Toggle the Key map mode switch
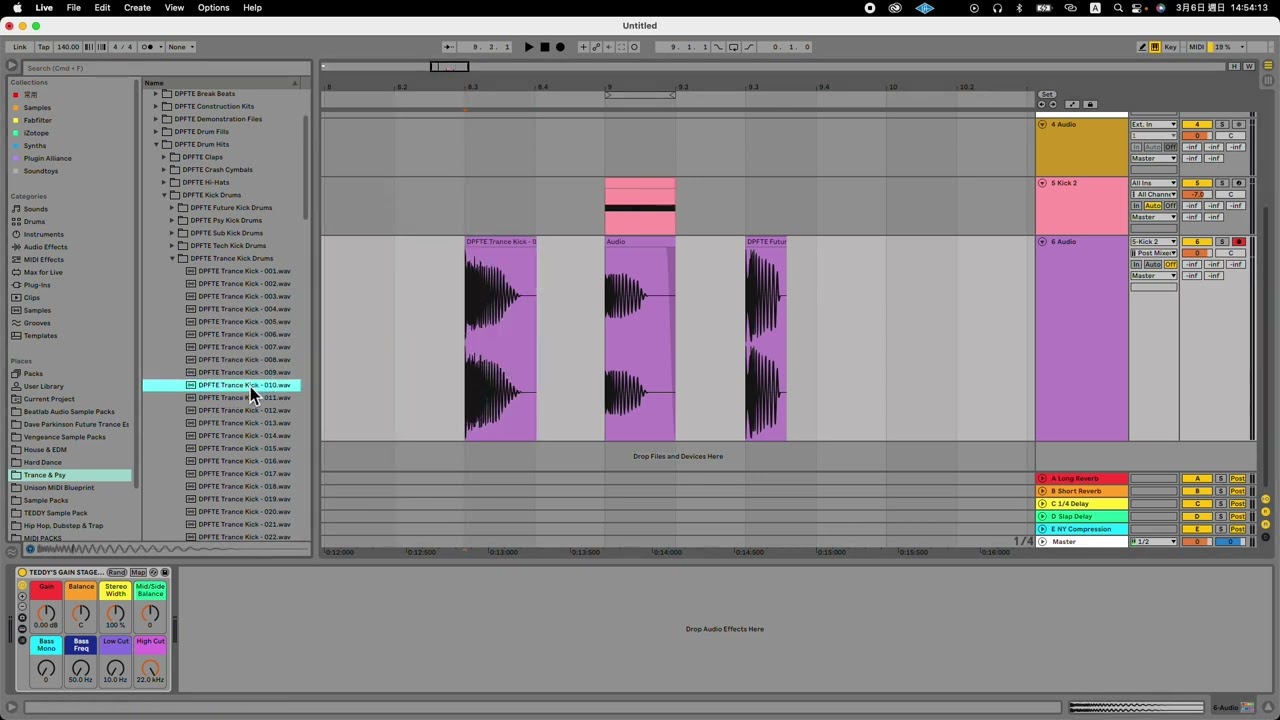This screenshot has height=720, width=1280. point(1170,47)
